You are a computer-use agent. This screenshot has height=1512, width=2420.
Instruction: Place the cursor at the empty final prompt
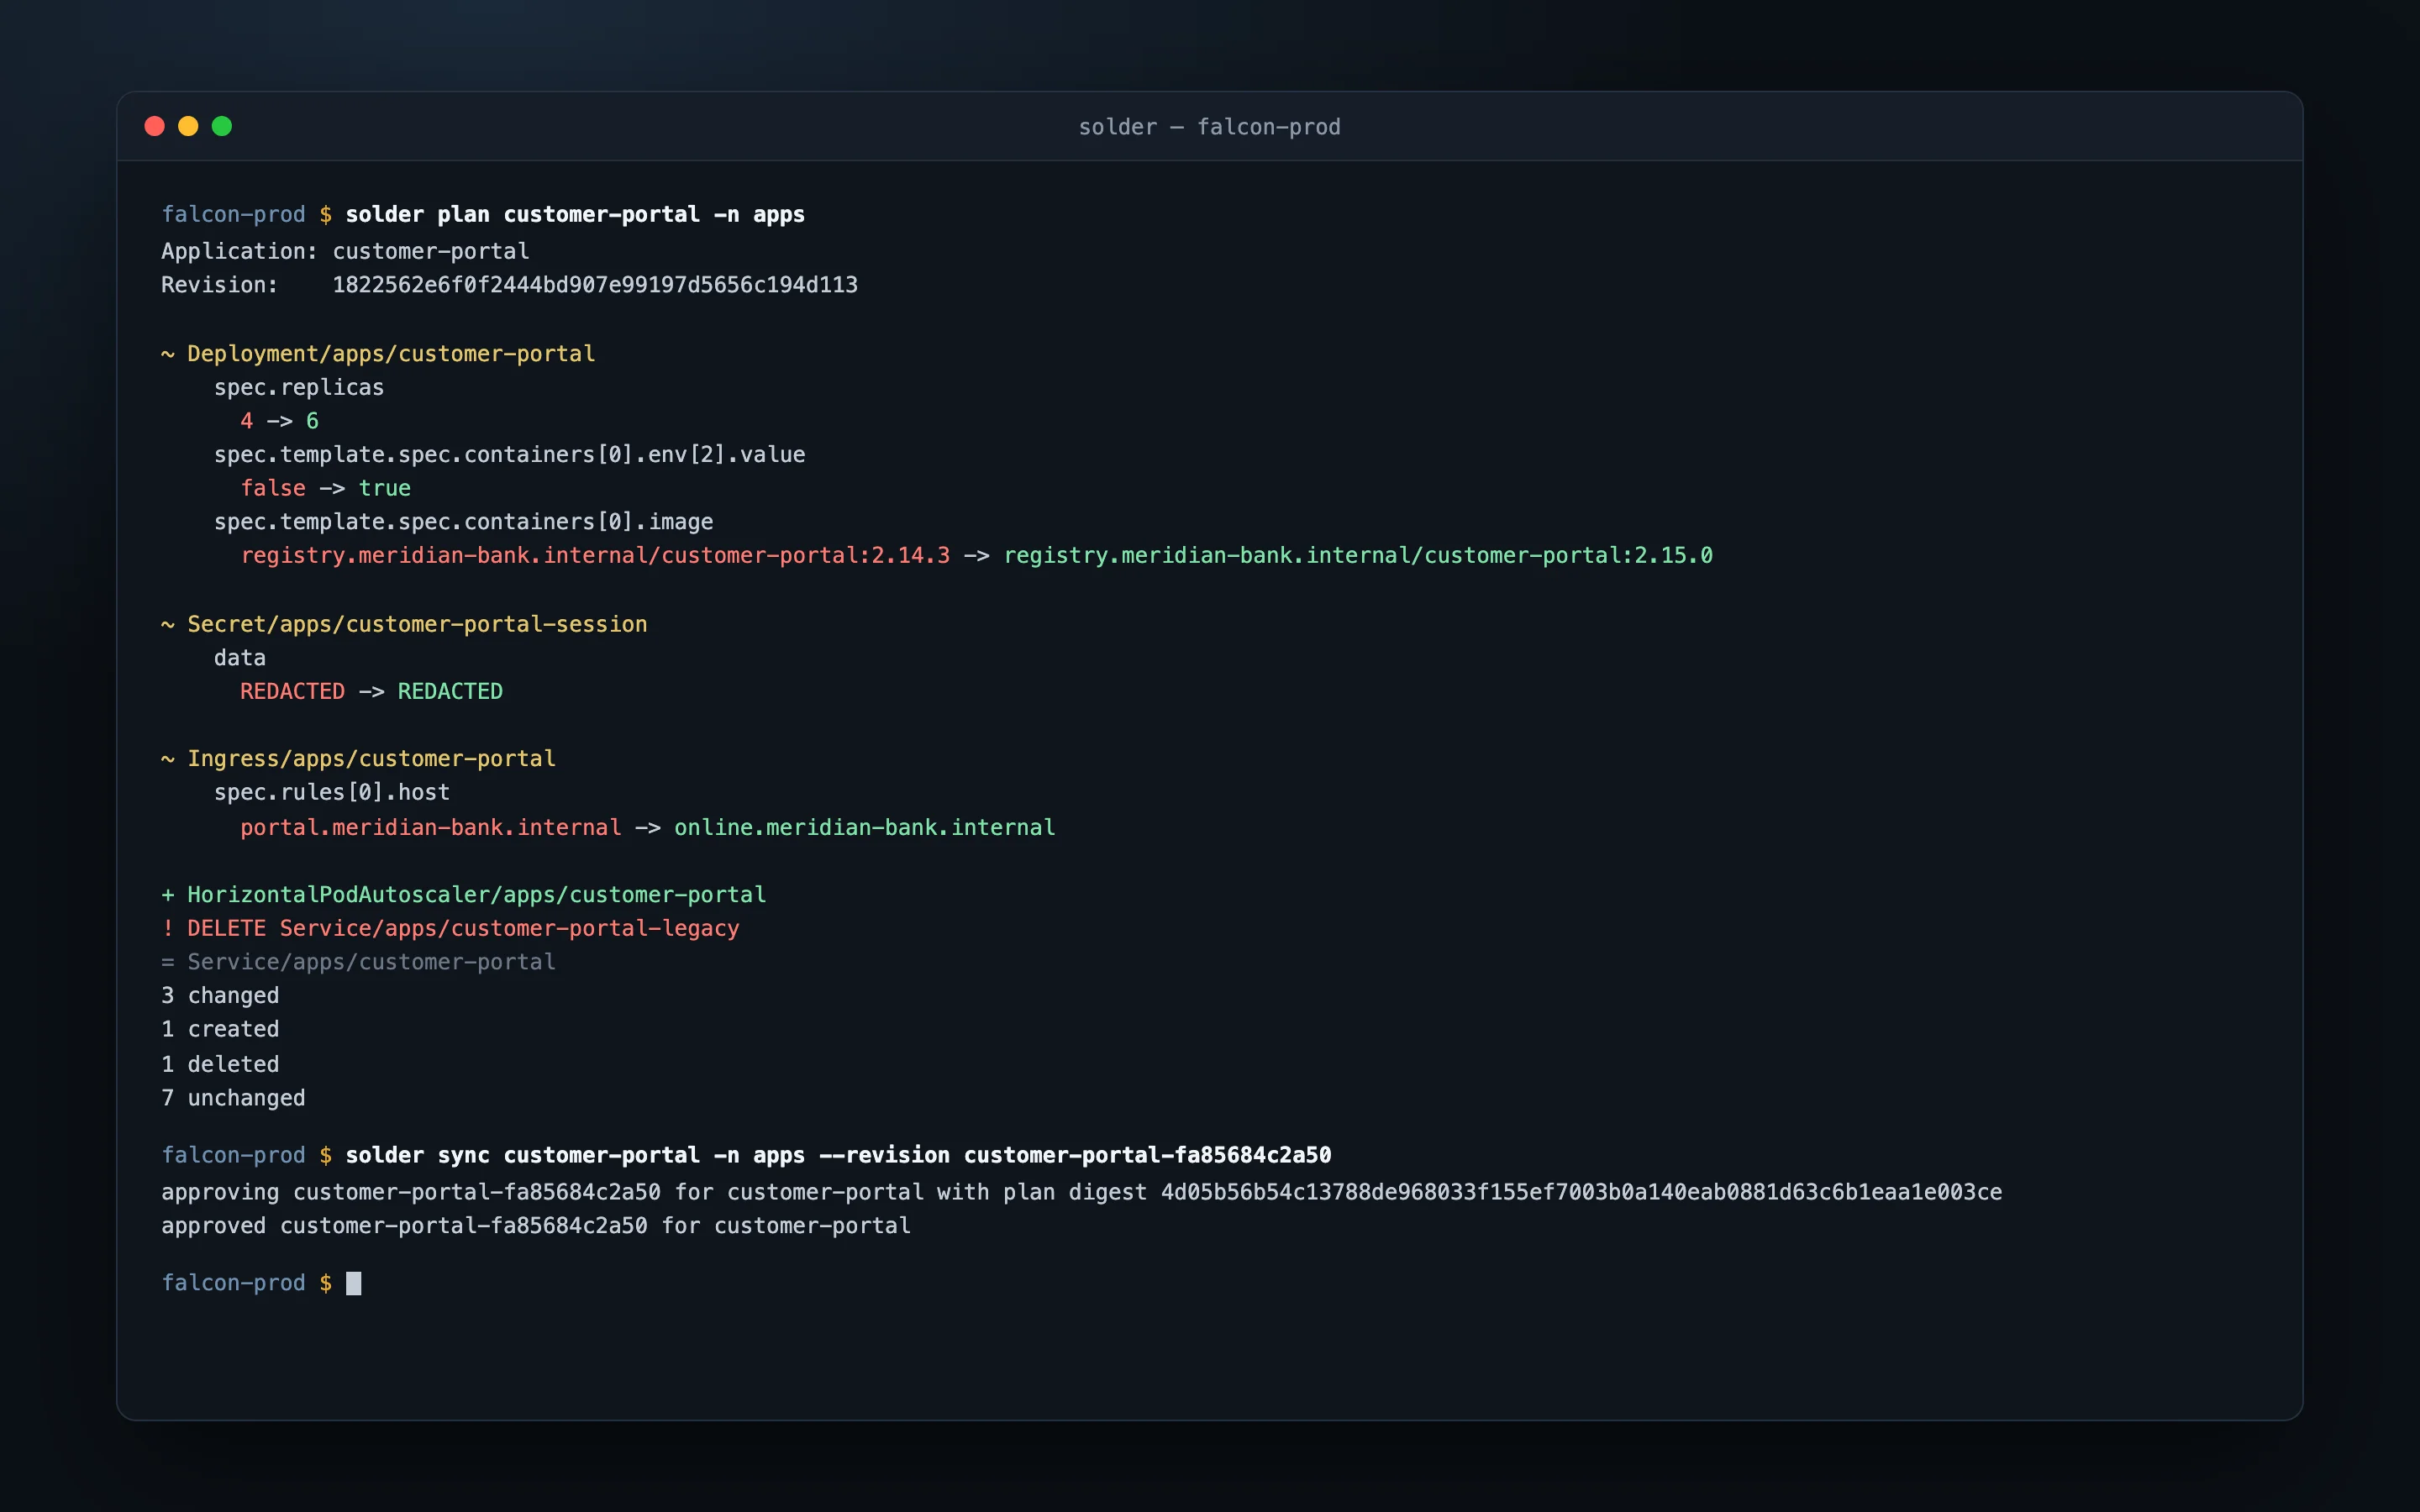pyautogui.click(x=353, y=1283)
